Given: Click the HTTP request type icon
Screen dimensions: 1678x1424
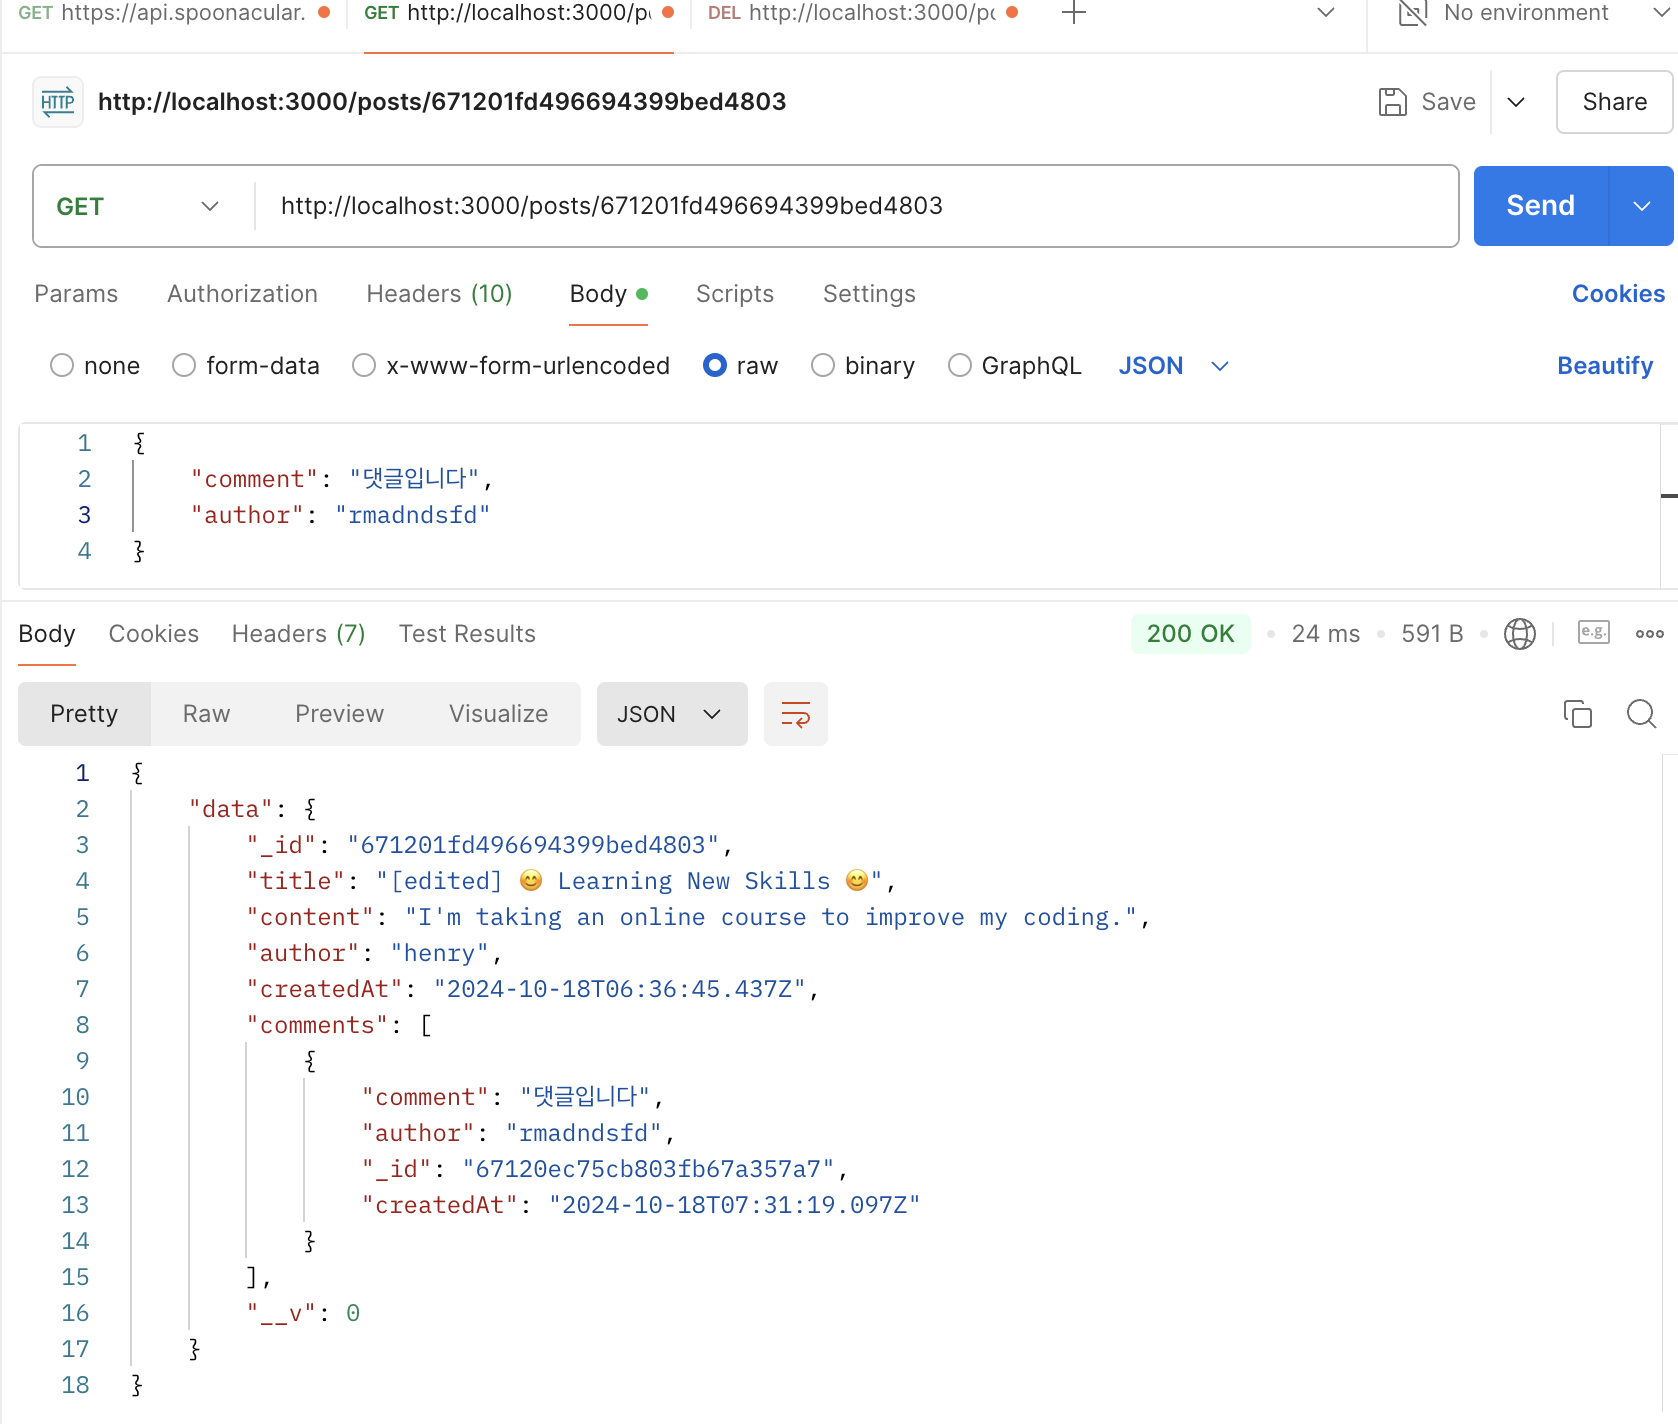Looking at the screenshot, I should [x=58, y=102].
